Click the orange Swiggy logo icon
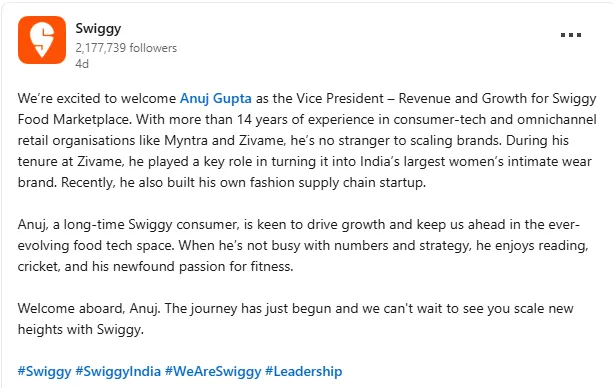 pyautogui.click(x=42, y=40)
